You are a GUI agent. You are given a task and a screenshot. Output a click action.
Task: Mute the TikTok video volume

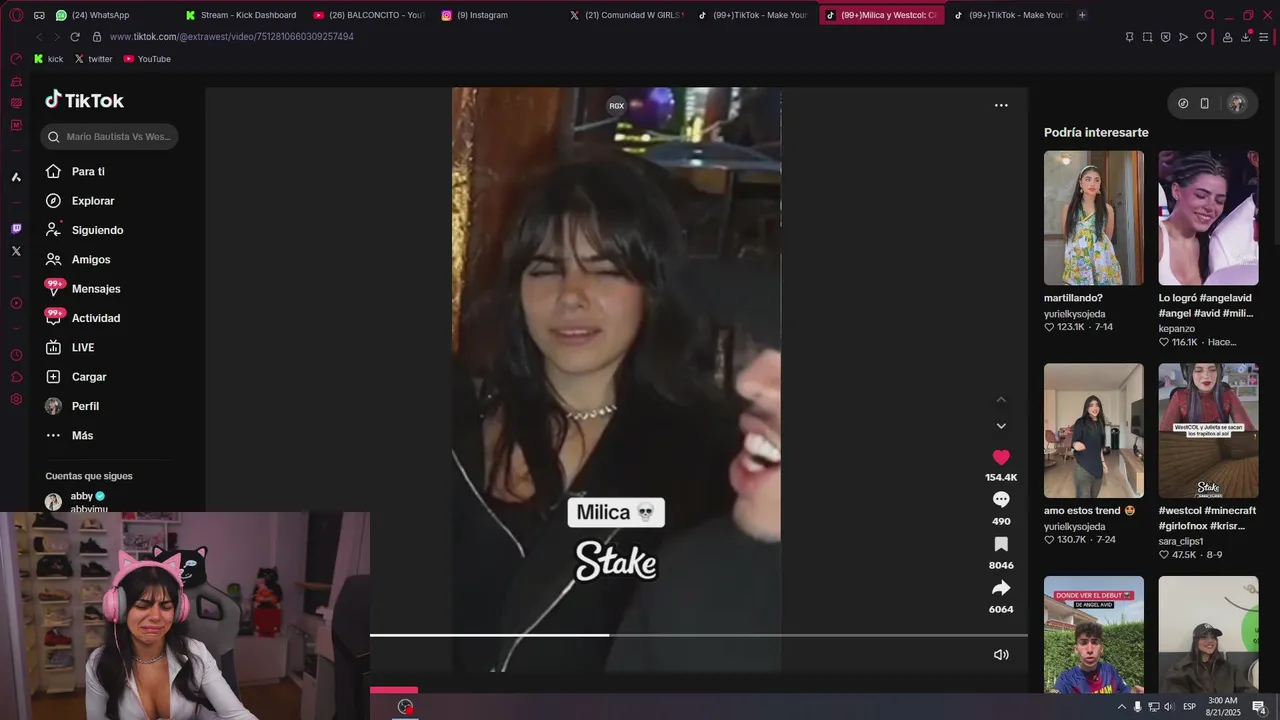click(1001, 655)
